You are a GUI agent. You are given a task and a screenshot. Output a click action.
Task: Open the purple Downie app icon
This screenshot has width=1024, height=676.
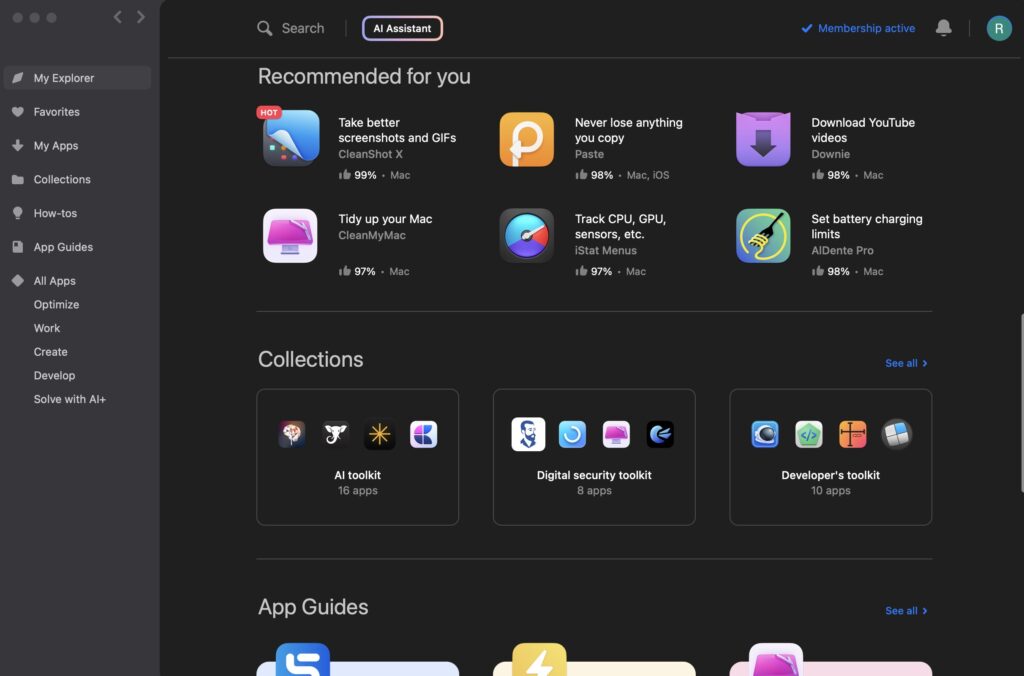pyautogui.click(x=763, y=139)
